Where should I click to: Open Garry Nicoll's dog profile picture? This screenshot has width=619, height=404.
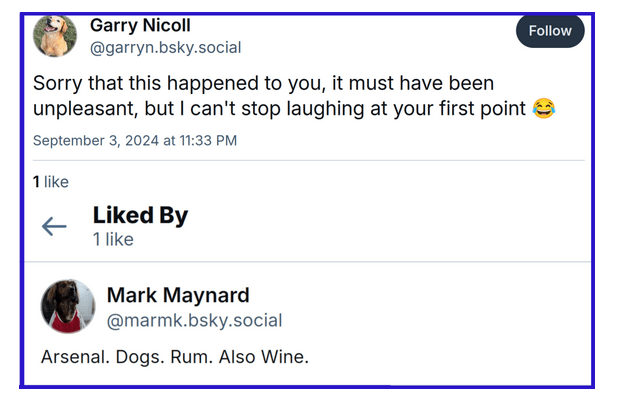[55, 35]
